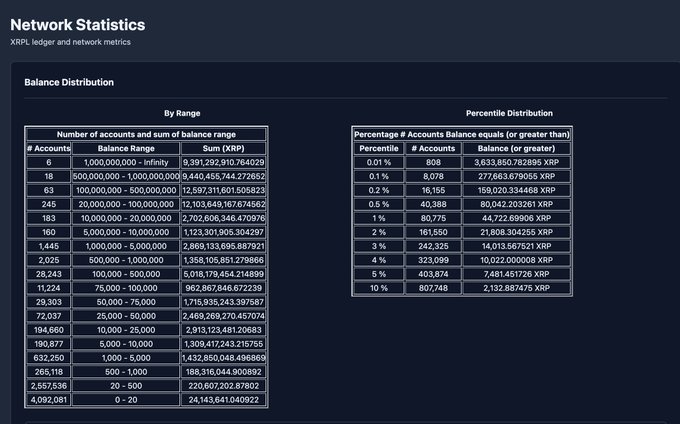Viewport: 680px width, 424px height.
Task: Click the 245 accounts cell
Action: pyautogui.click(x=49, y=204)
